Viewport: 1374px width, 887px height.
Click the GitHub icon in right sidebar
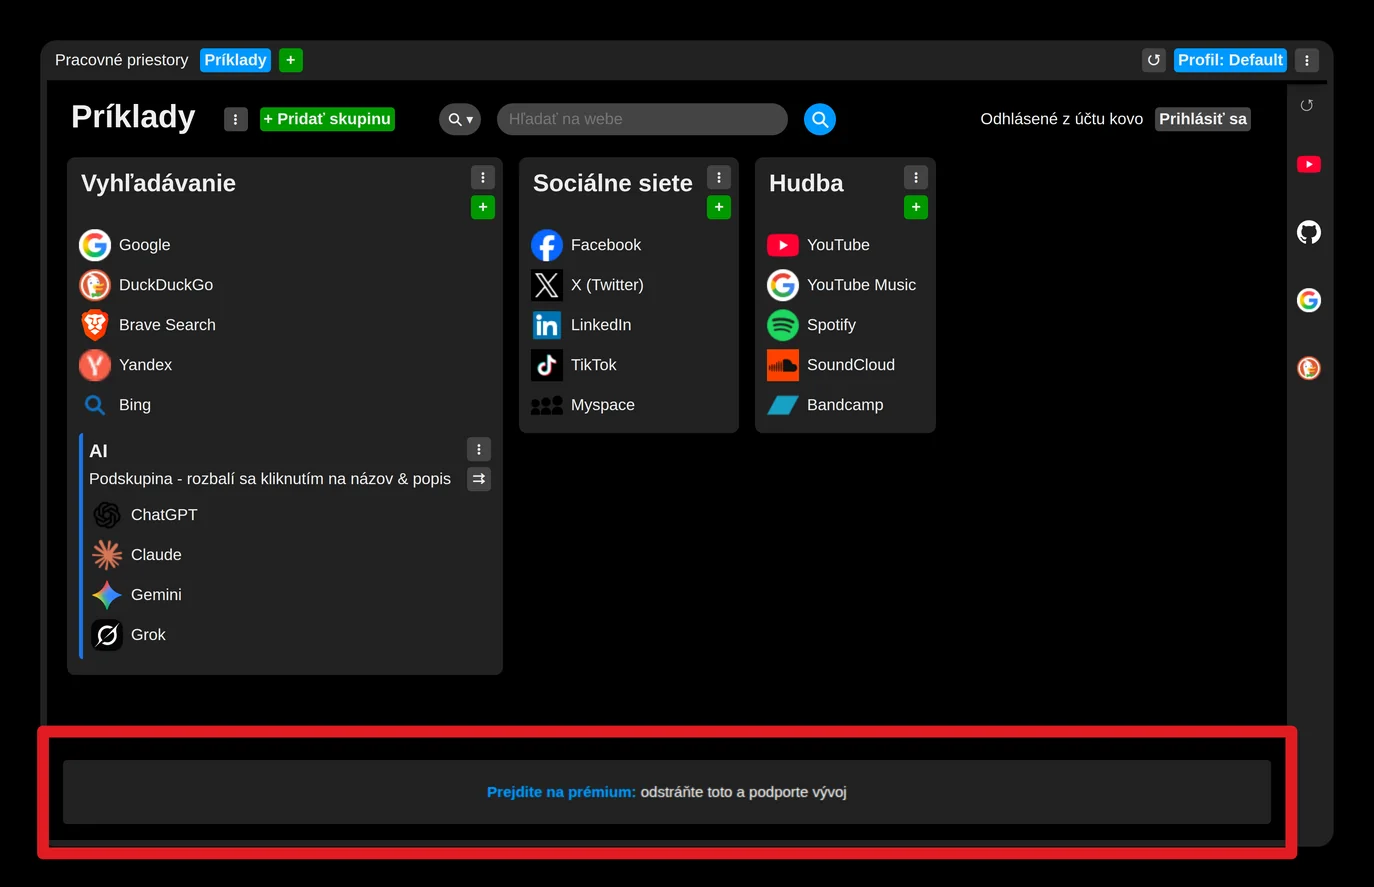pos(1309,232)
